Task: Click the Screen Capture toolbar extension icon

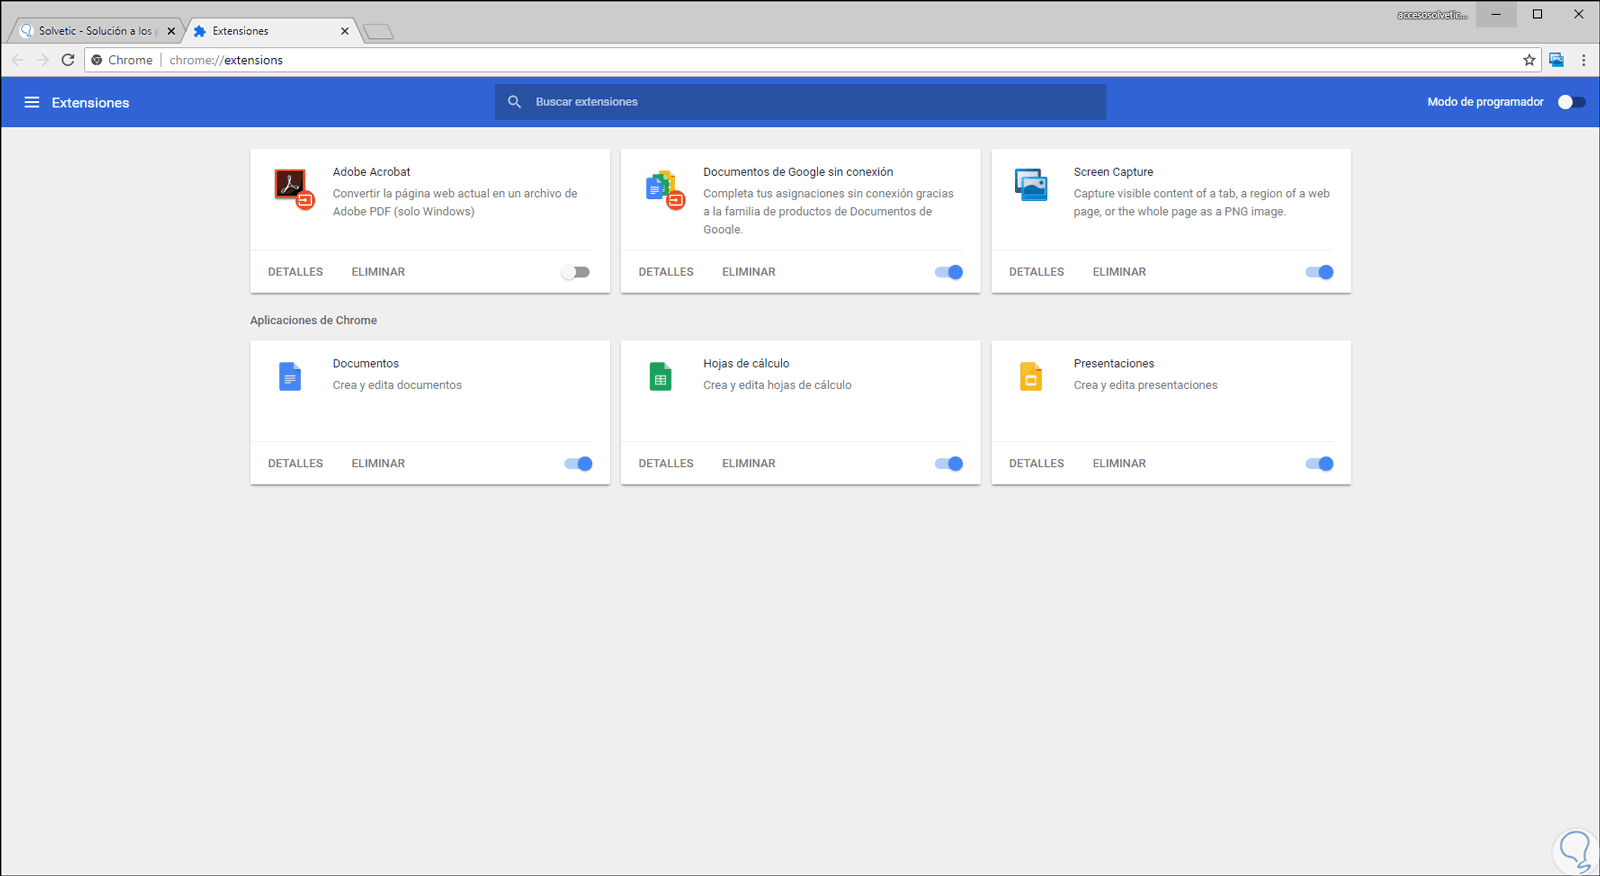Action: (1556, 60)
